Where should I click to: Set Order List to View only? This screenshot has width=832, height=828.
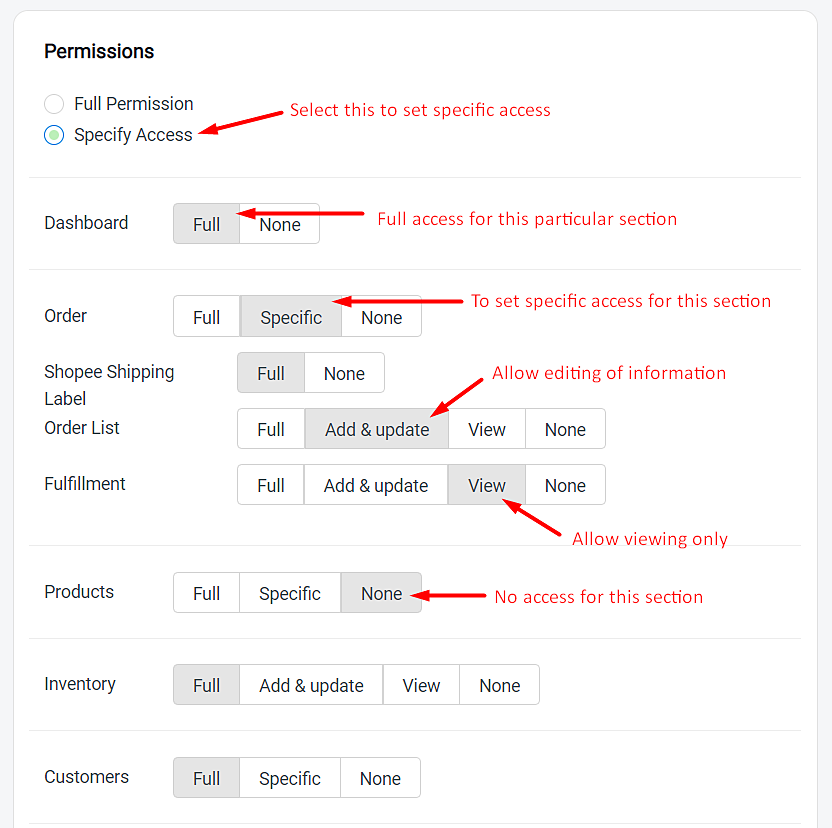pos(487,429)
